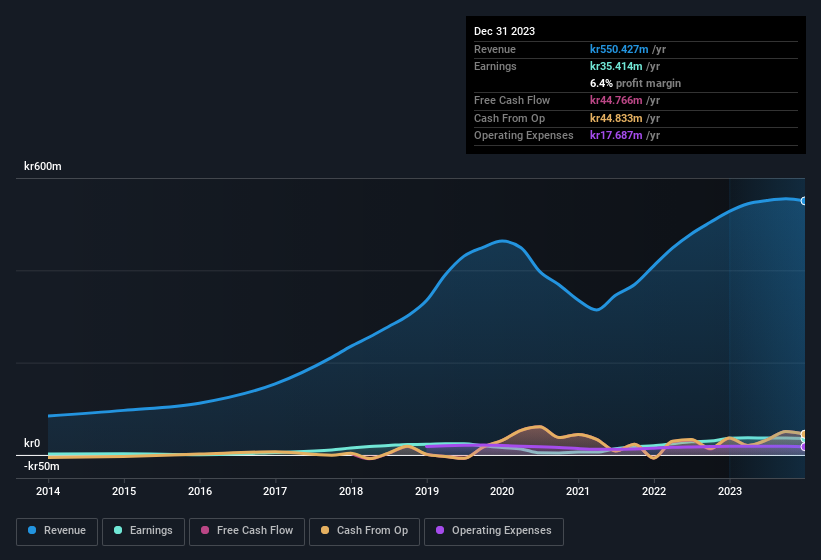Click the -kr50m y-axis label
821x560 pixels.
click(41, 466)
